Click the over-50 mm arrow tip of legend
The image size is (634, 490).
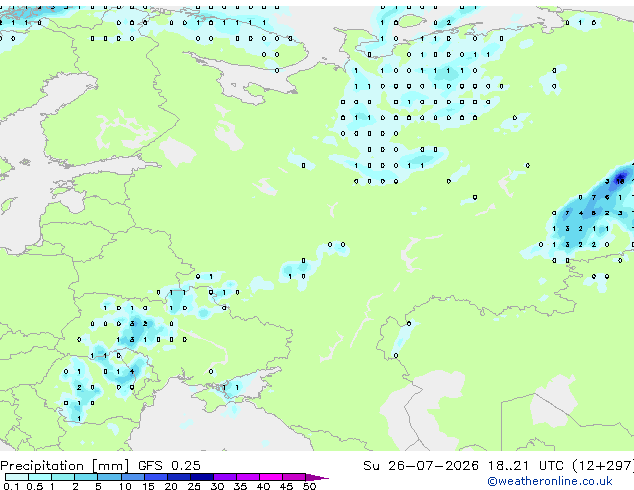point(317,477)
